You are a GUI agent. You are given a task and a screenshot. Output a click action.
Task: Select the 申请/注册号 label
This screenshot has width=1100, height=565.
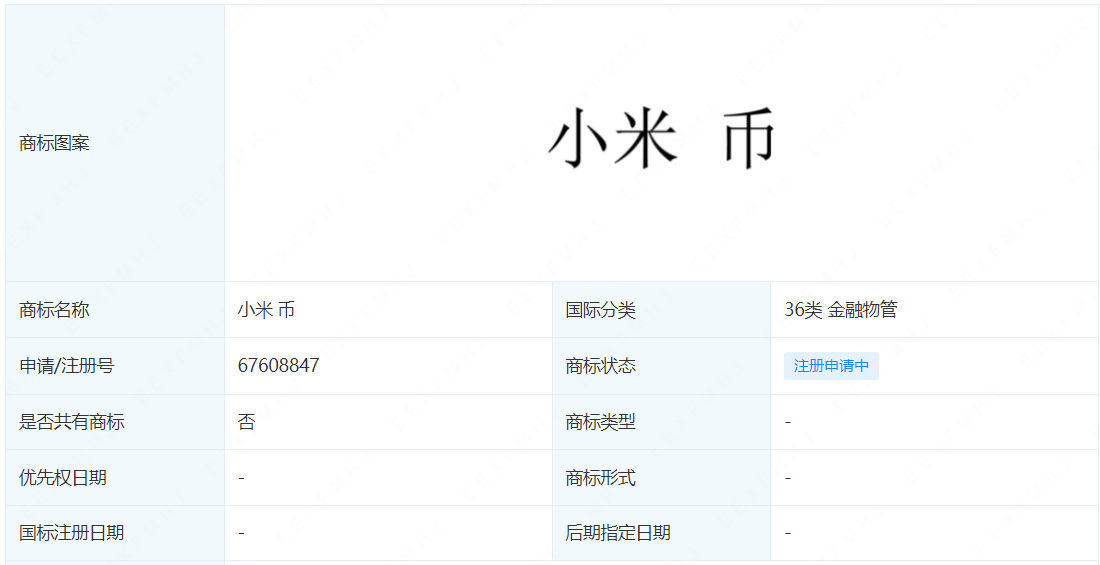pos(67,366)
